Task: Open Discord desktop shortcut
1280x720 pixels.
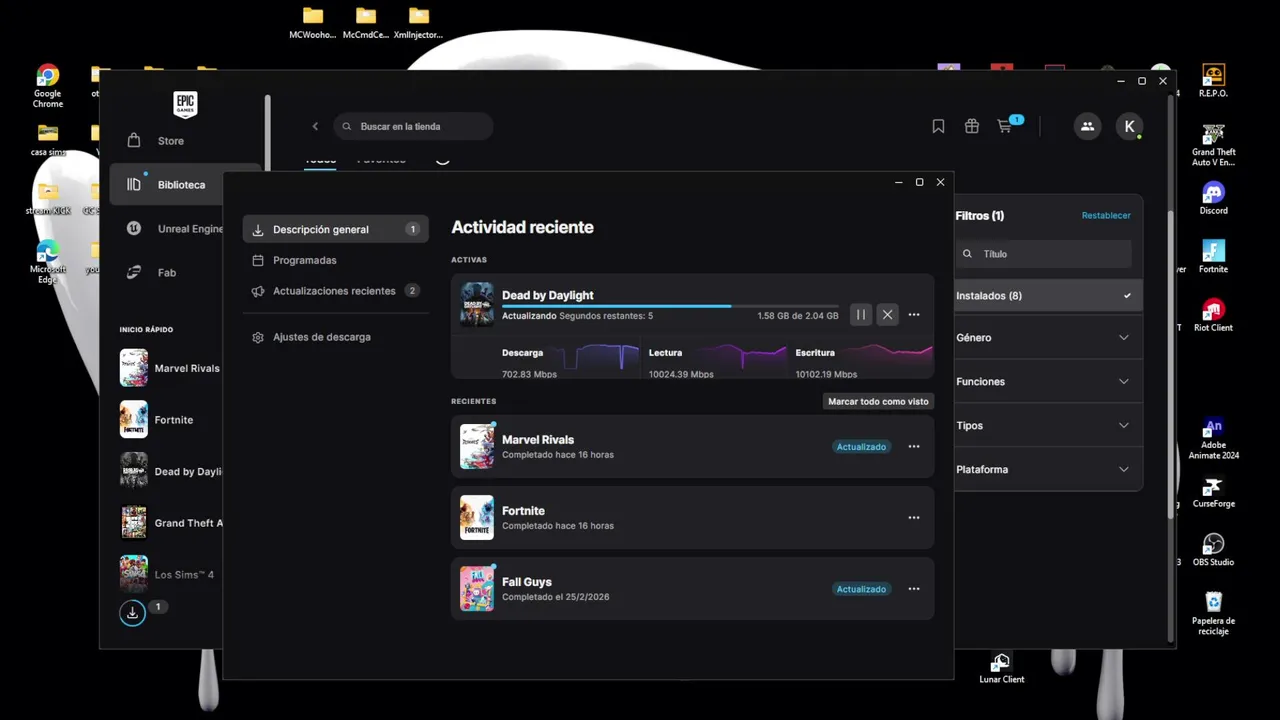Action: pyautogui.click(x=1213, y=198)
